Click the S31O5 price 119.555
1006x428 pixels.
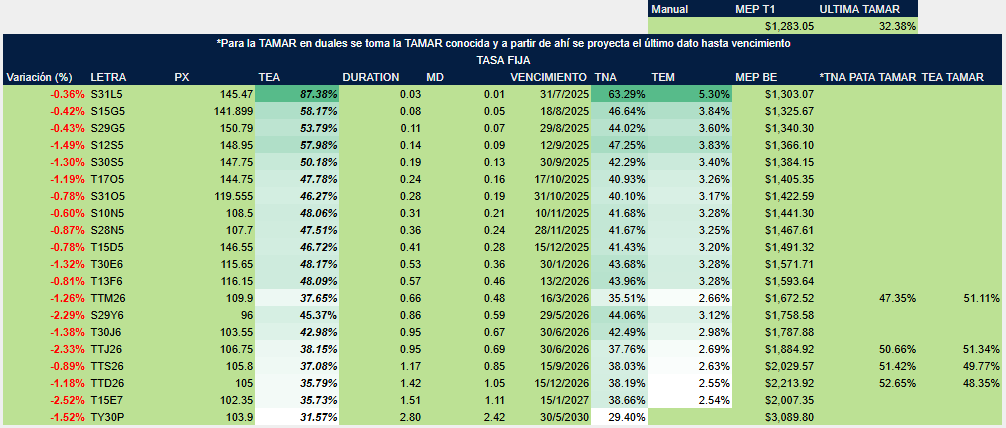(x=234, y=195)
